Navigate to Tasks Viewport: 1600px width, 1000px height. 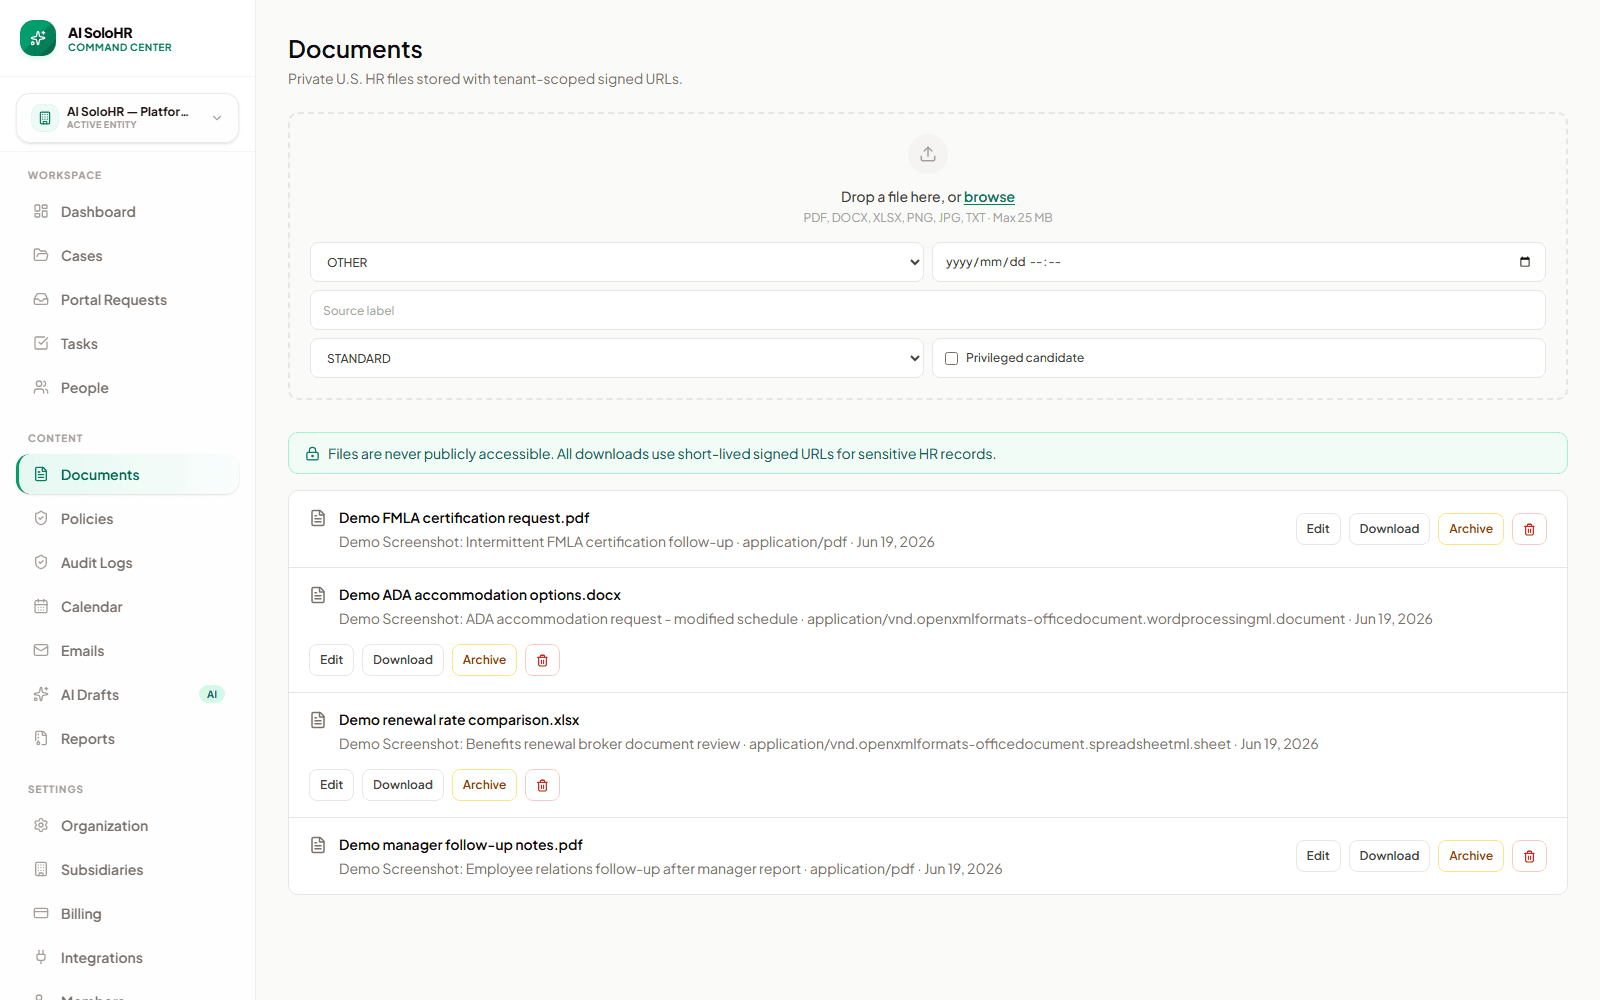click(127, 344)
